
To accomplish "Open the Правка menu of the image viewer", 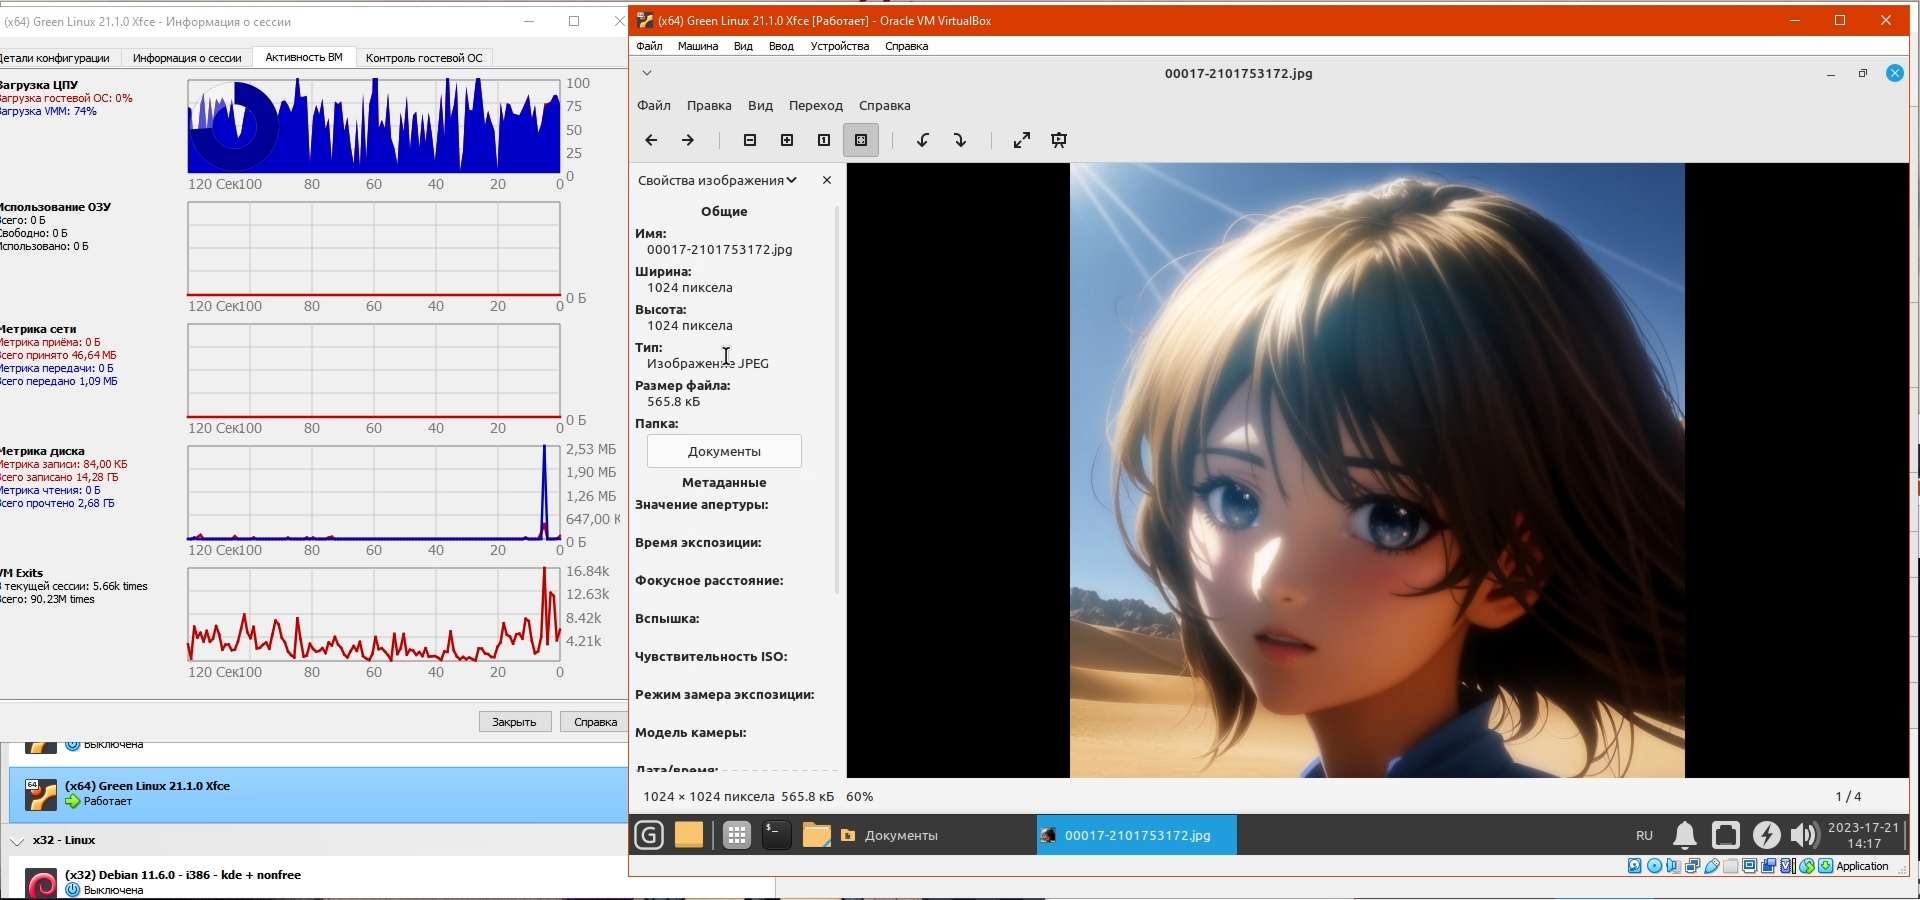I will point(709,105).
